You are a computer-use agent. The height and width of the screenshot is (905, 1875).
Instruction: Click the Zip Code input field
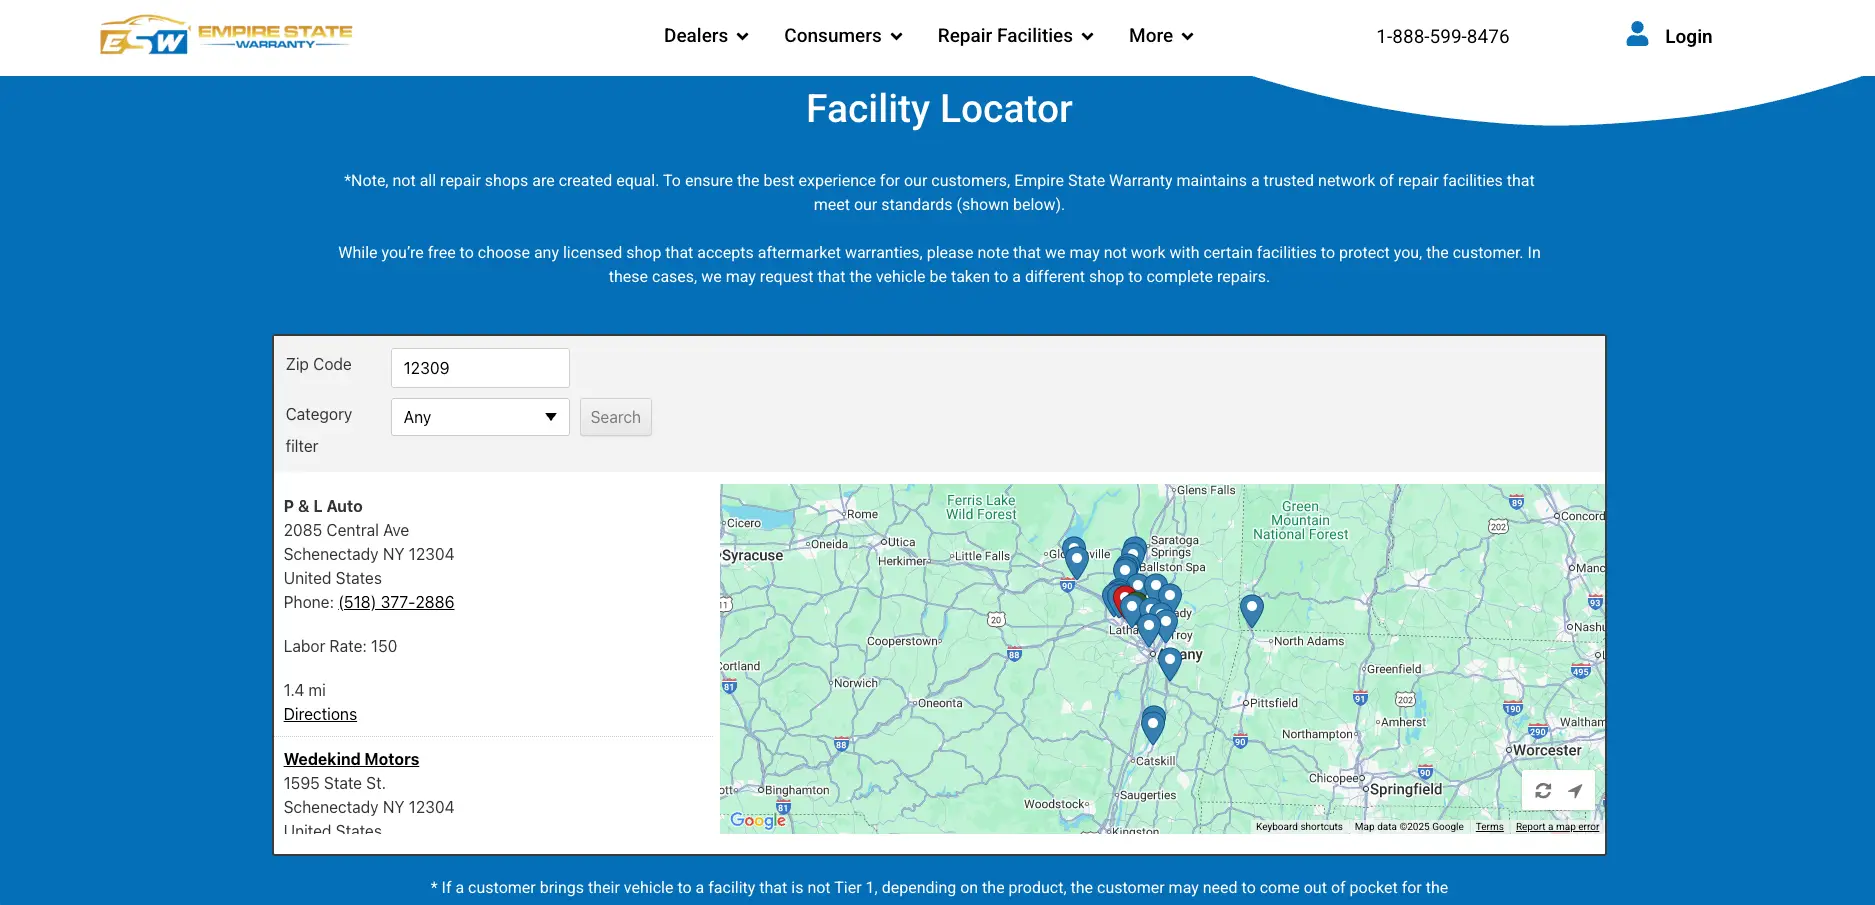[x=480, y=368]
